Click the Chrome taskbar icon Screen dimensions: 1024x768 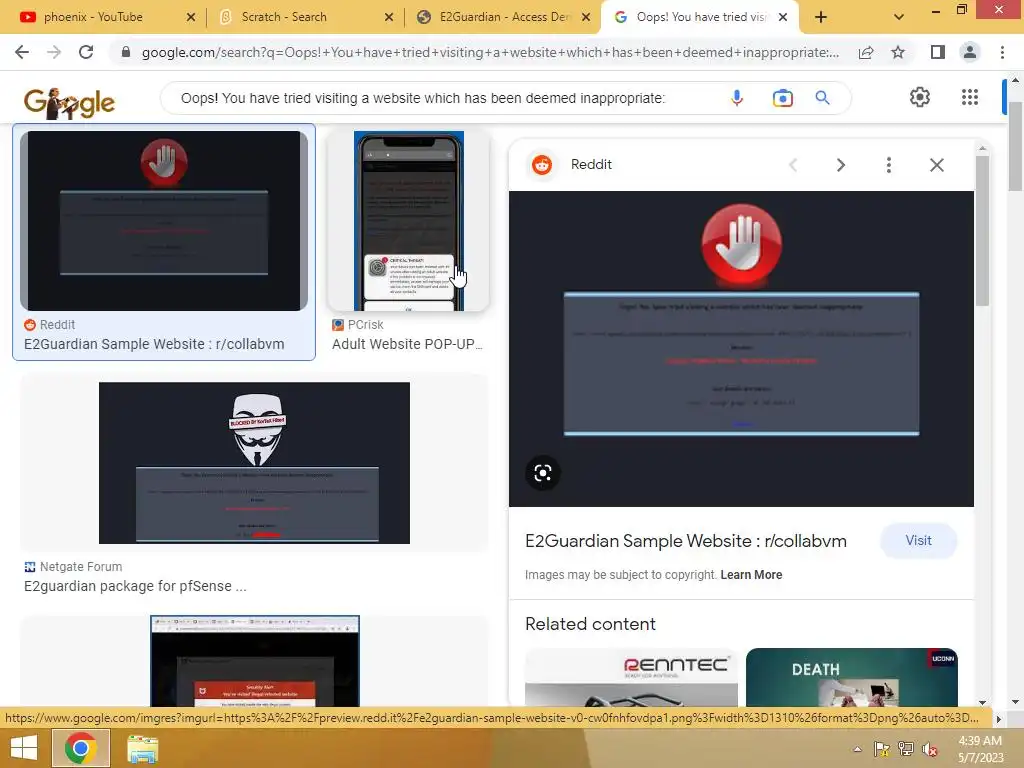80,748
